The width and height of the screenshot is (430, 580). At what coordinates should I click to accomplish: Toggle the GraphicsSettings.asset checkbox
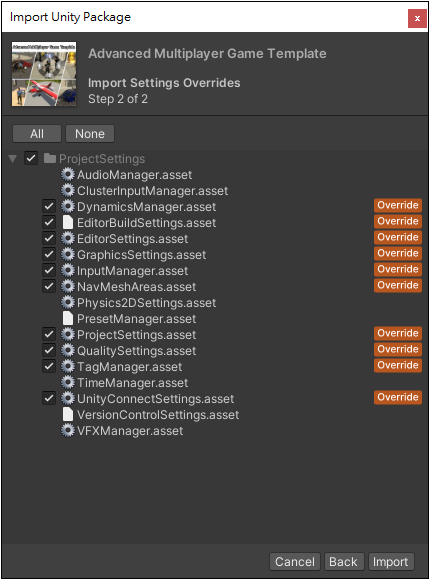pyautogui.click(x=49, y=254)
